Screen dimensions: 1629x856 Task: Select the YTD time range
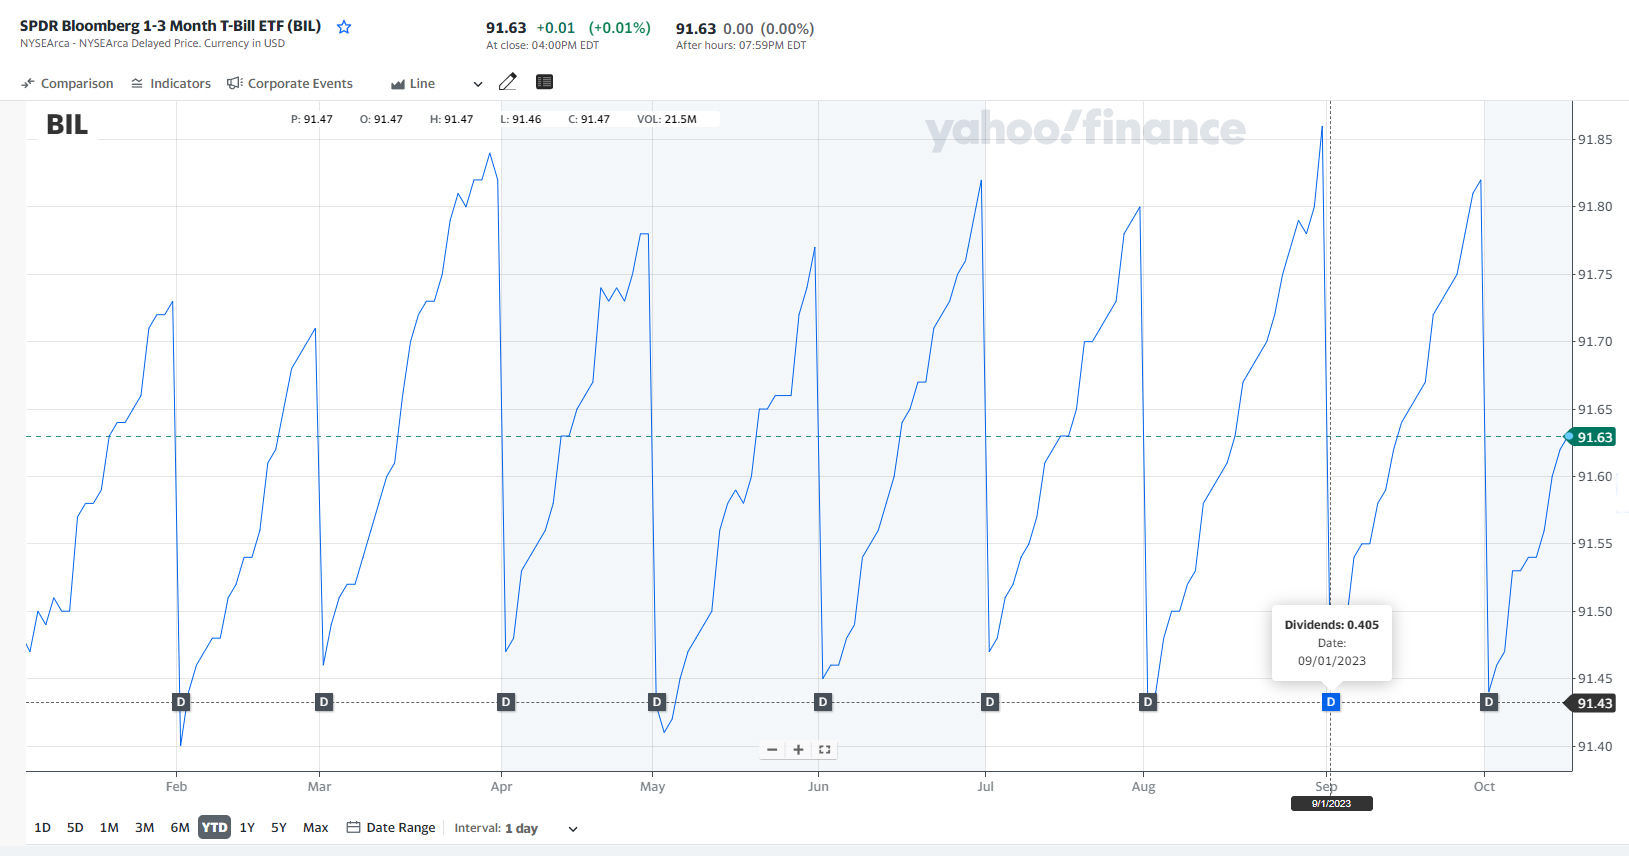(214, 827)
